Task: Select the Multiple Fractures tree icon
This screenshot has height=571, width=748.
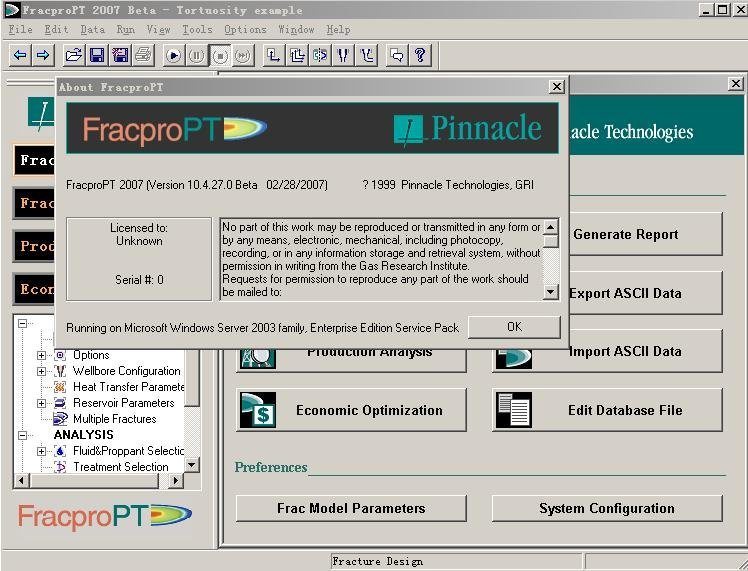Action: click(x=60, y=419)
